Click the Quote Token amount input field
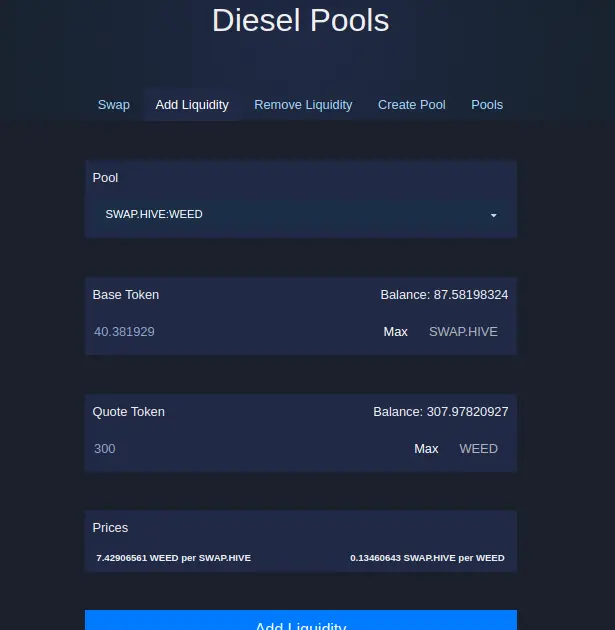The height and width of the screenshot is (630, 615). [x=248, y=449]
